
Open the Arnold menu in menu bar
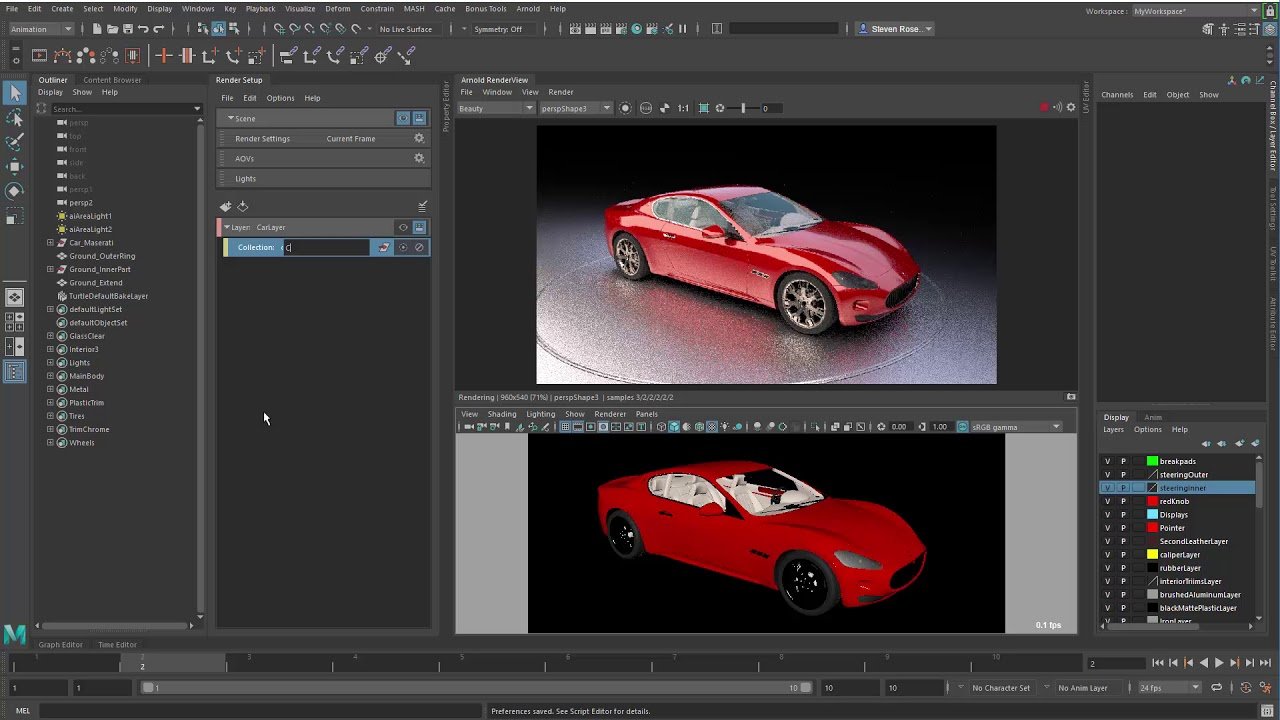527,9
